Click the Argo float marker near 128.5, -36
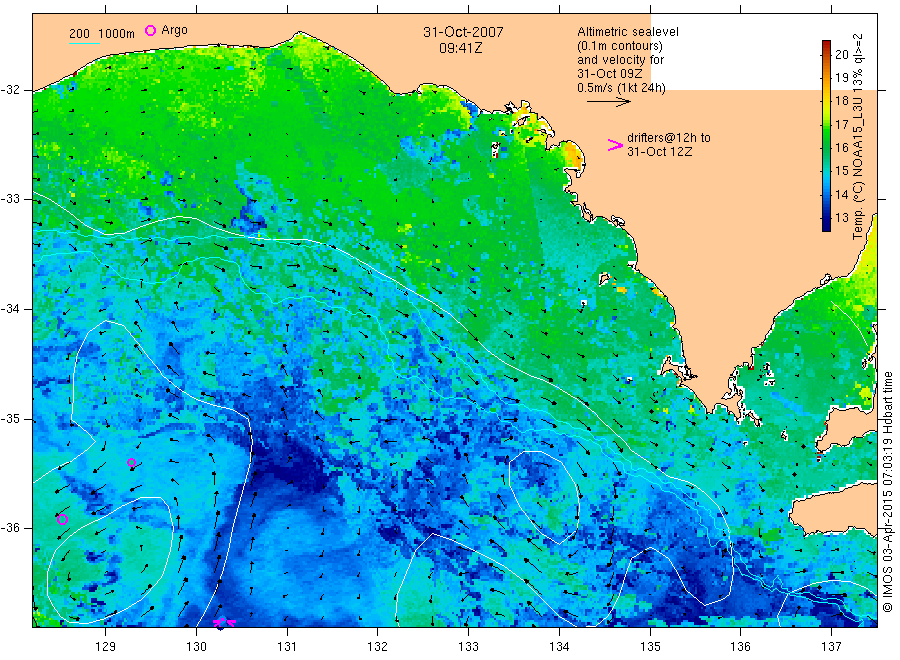The height and width of the screenshot is (660, 900). 63,520
